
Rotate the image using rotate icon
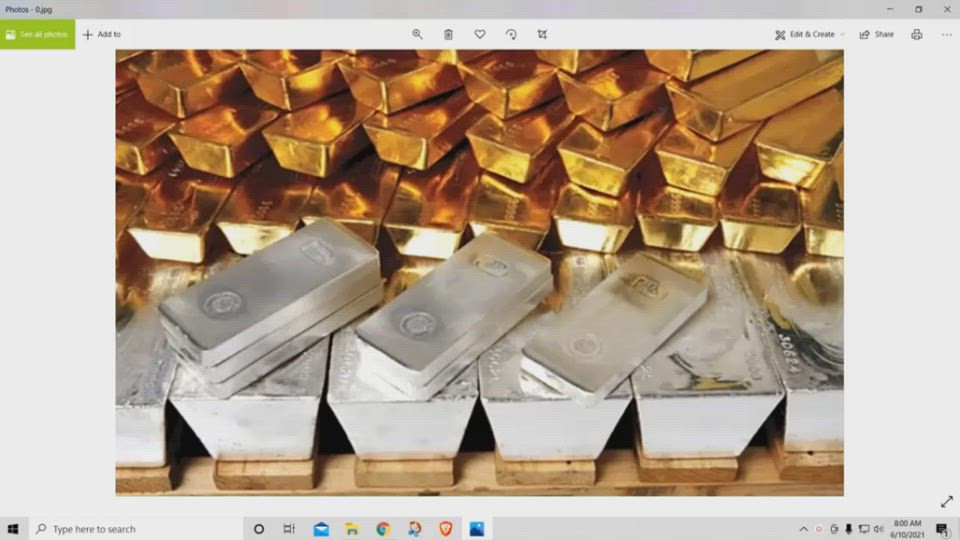coord(511,34)
